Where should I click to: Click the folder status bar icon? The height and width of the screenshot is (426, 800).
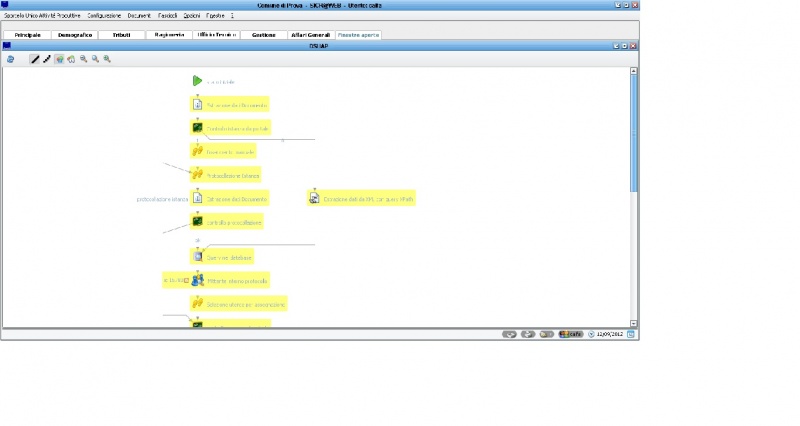546,334
